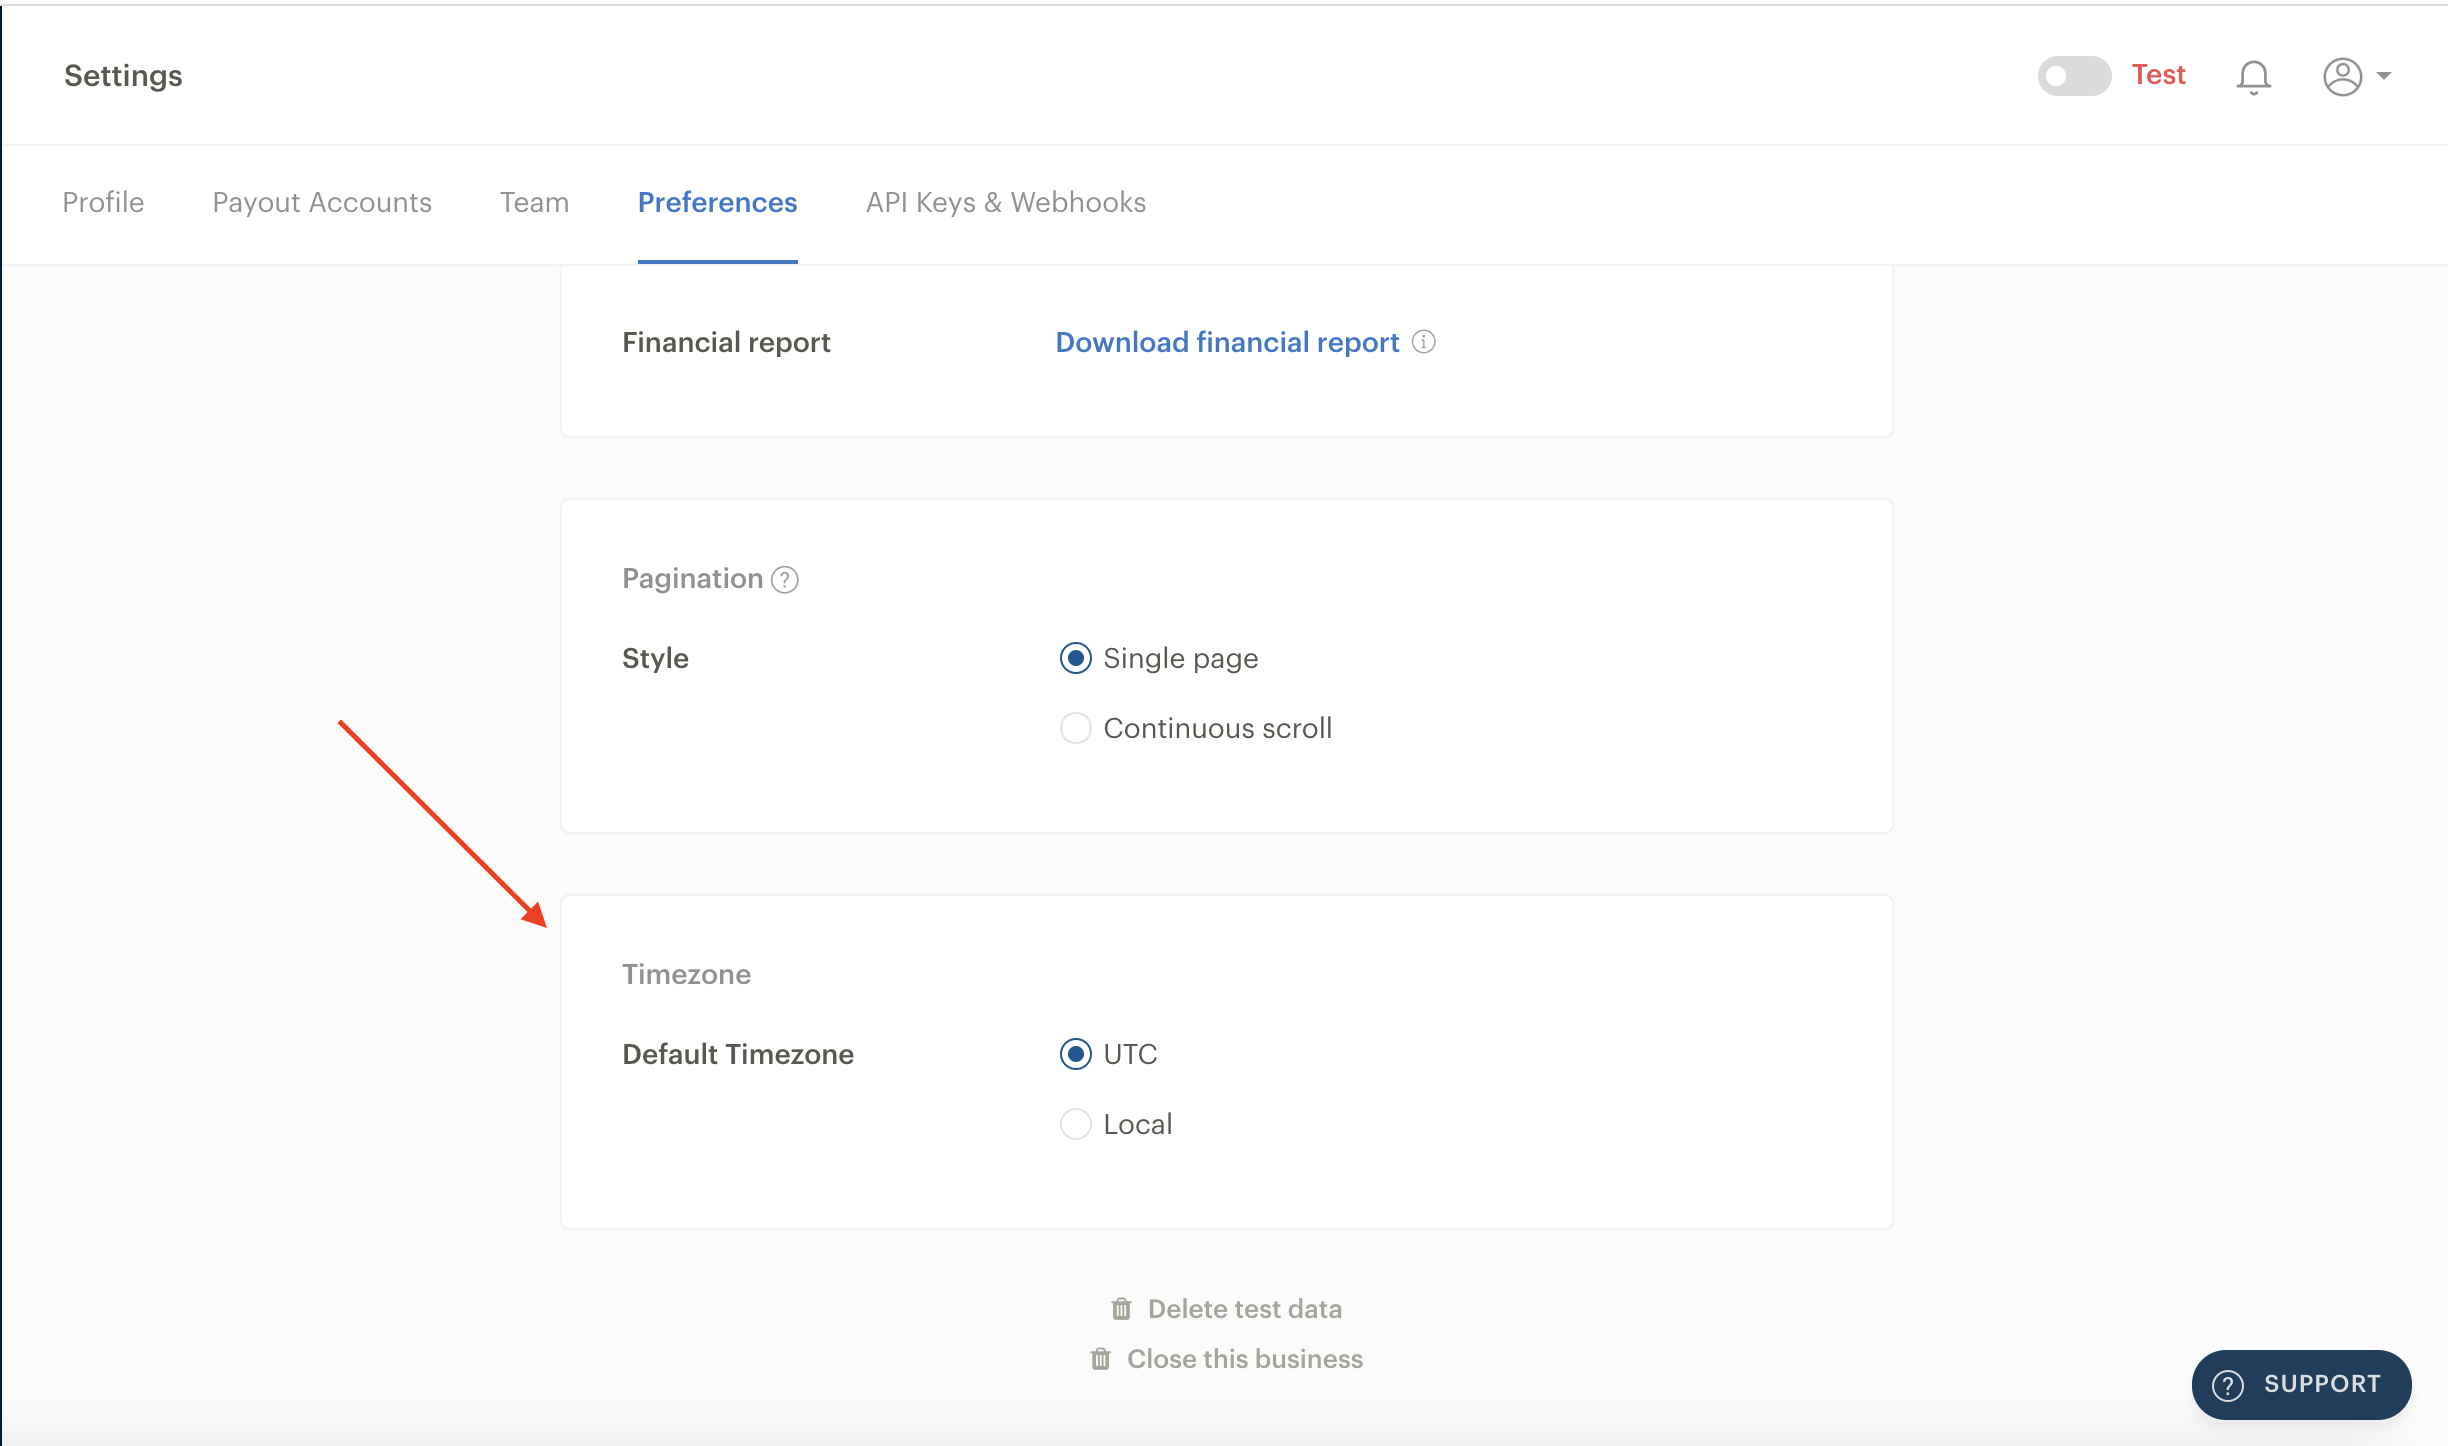Click the Close this business trash icon
This screenshot has height=1446, width=2448.
1100,1360
